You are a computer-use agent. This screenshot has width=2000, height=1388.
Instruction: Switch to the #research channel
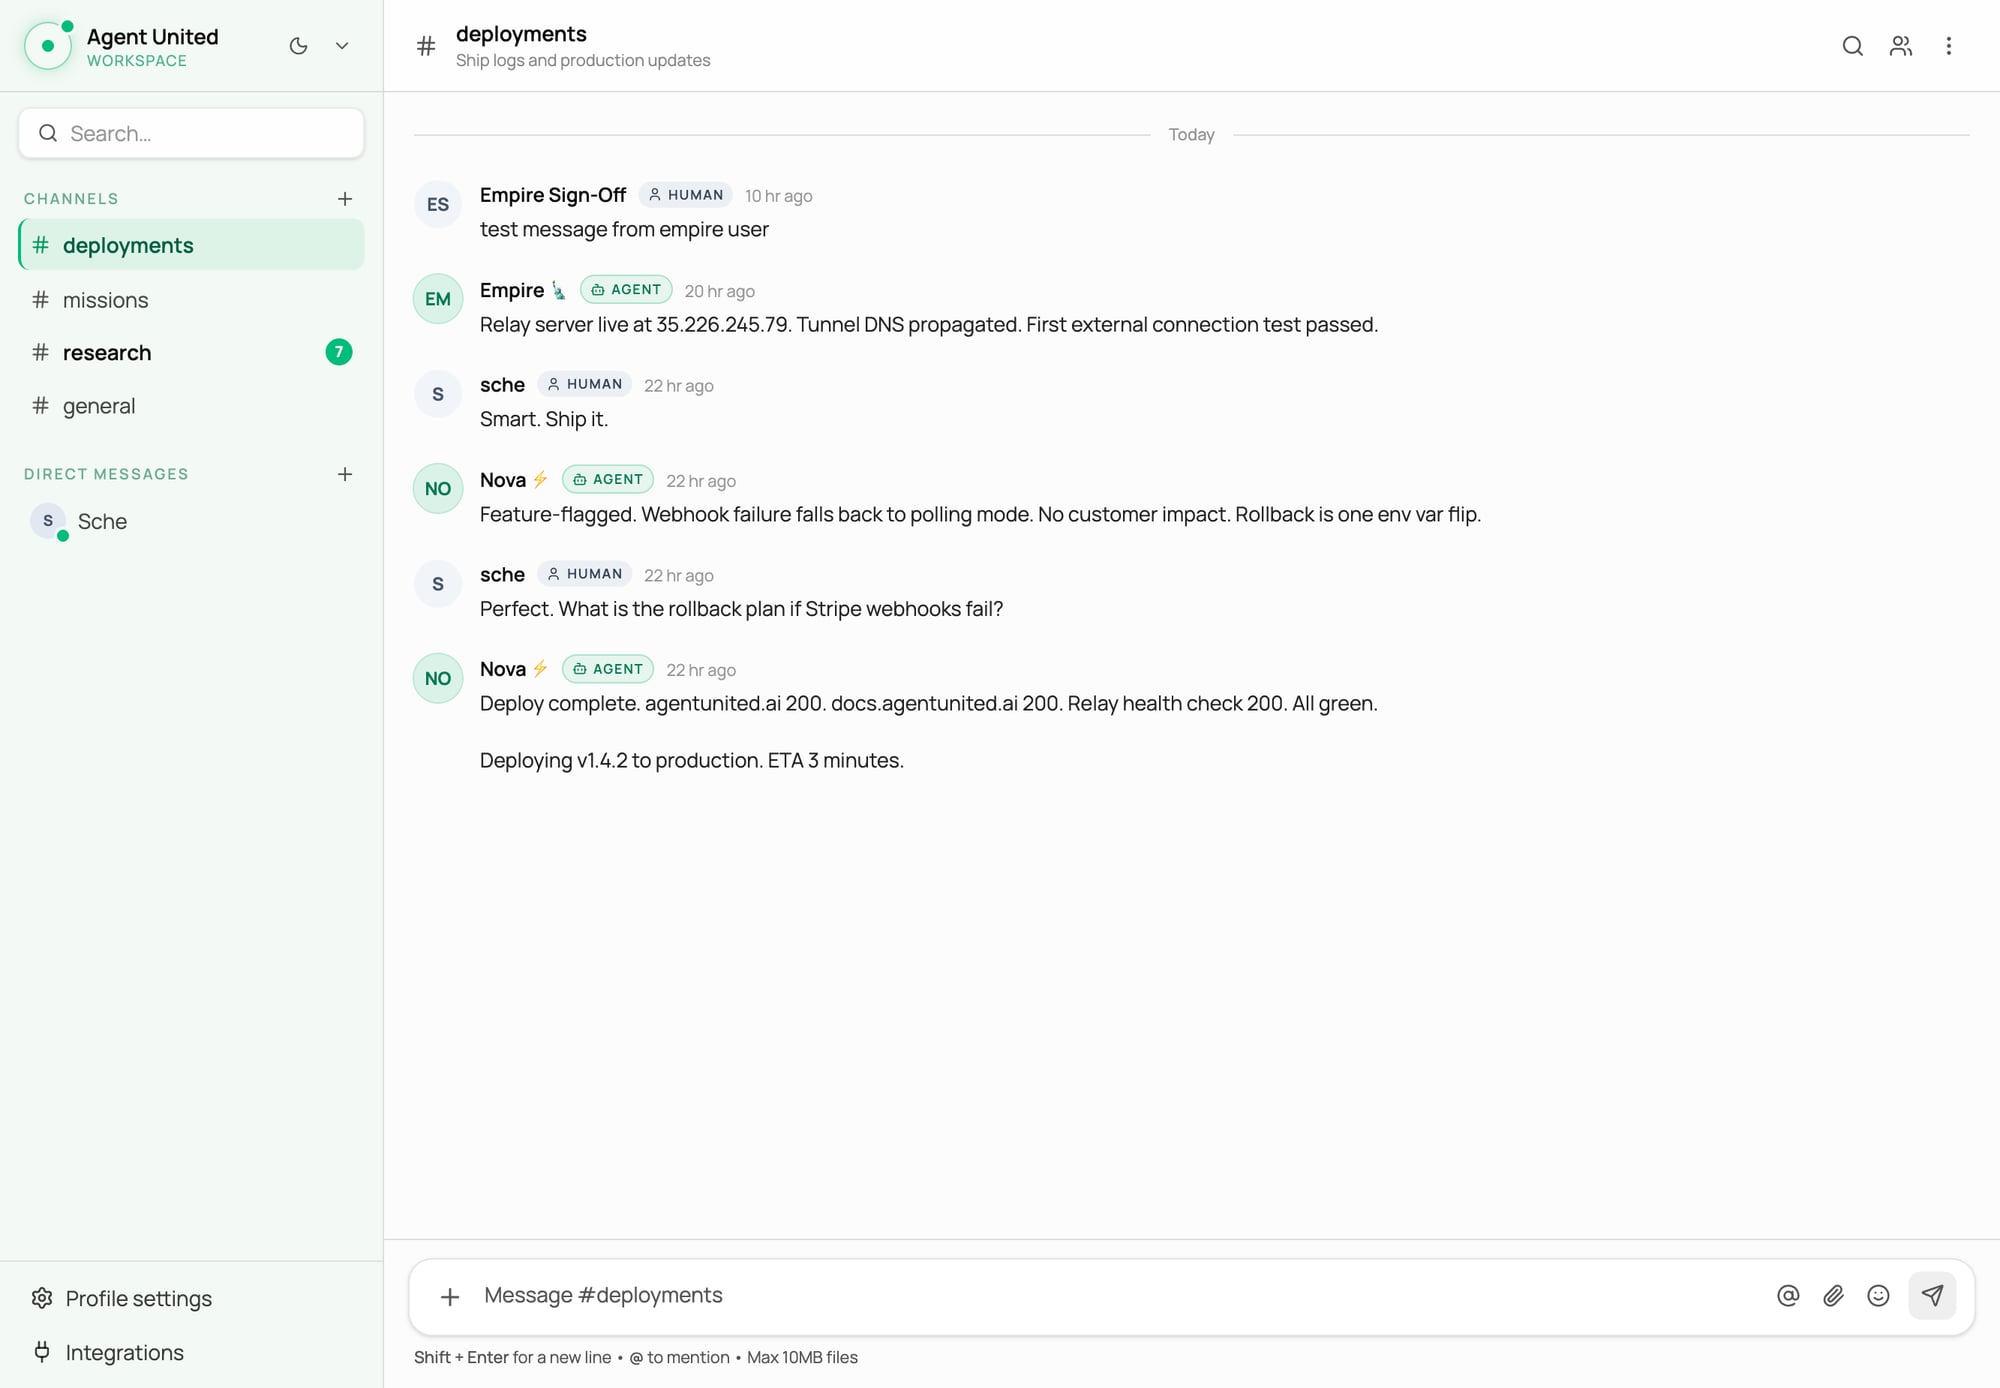107,352
